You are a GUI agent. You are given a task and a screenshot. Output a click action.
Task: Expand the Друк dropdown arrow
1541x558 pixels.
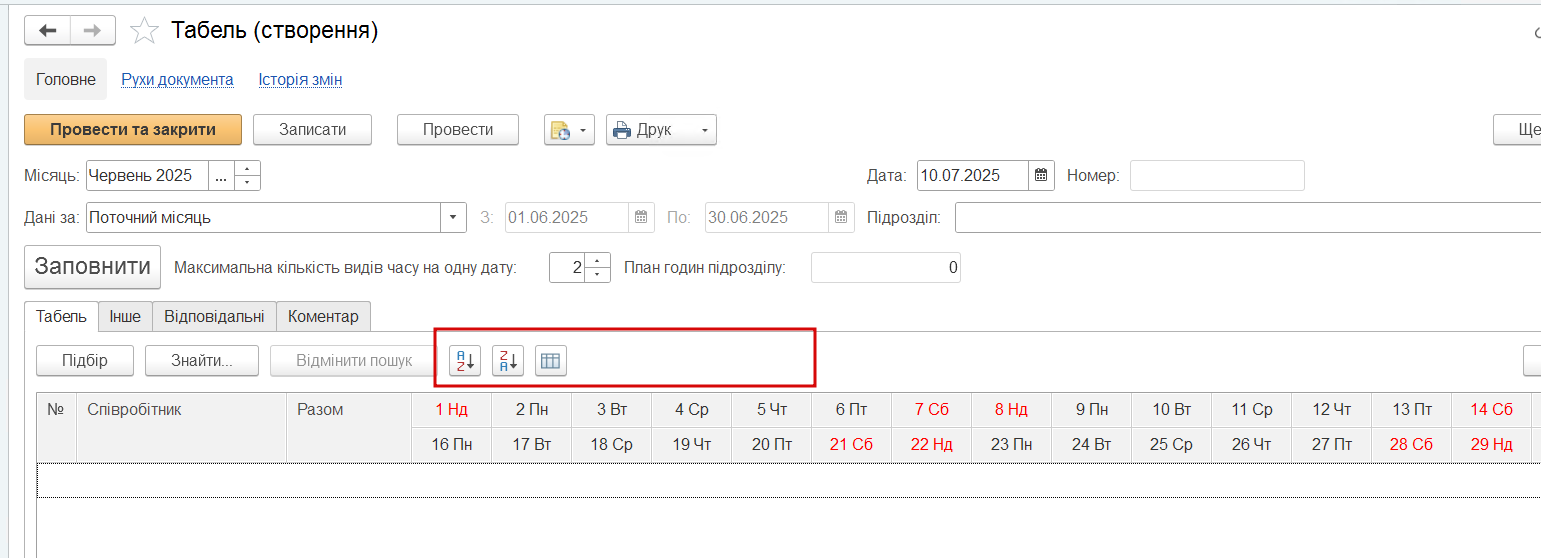coord(704,130)
